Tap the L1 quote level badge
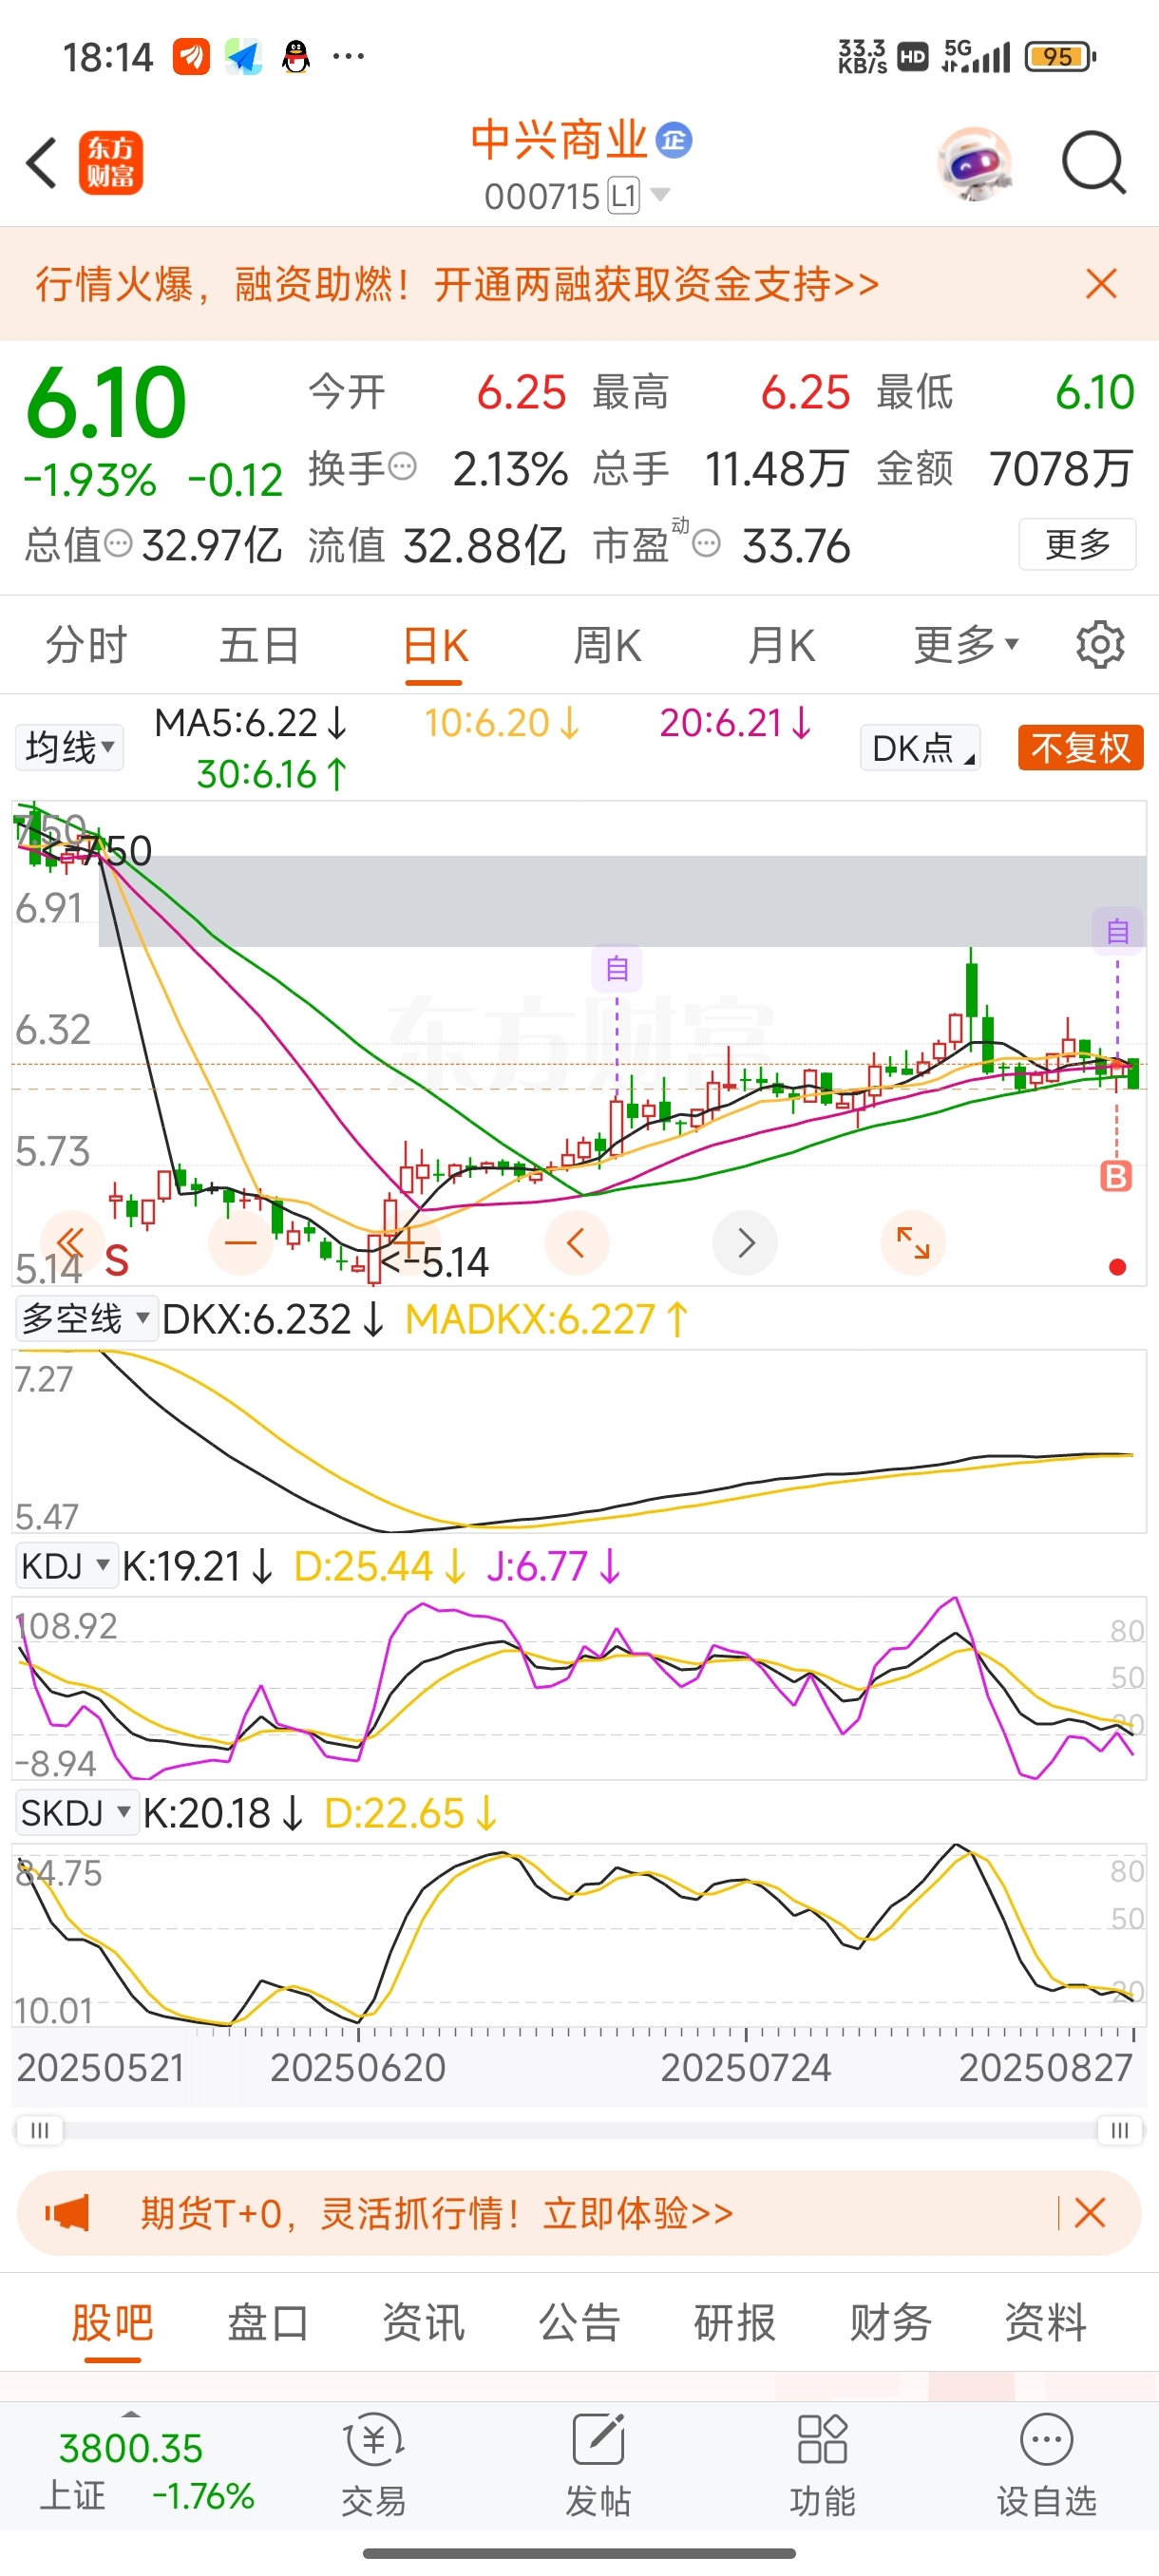Image resolution: width=1159 pixels, height=2576 pixels. 624,195
